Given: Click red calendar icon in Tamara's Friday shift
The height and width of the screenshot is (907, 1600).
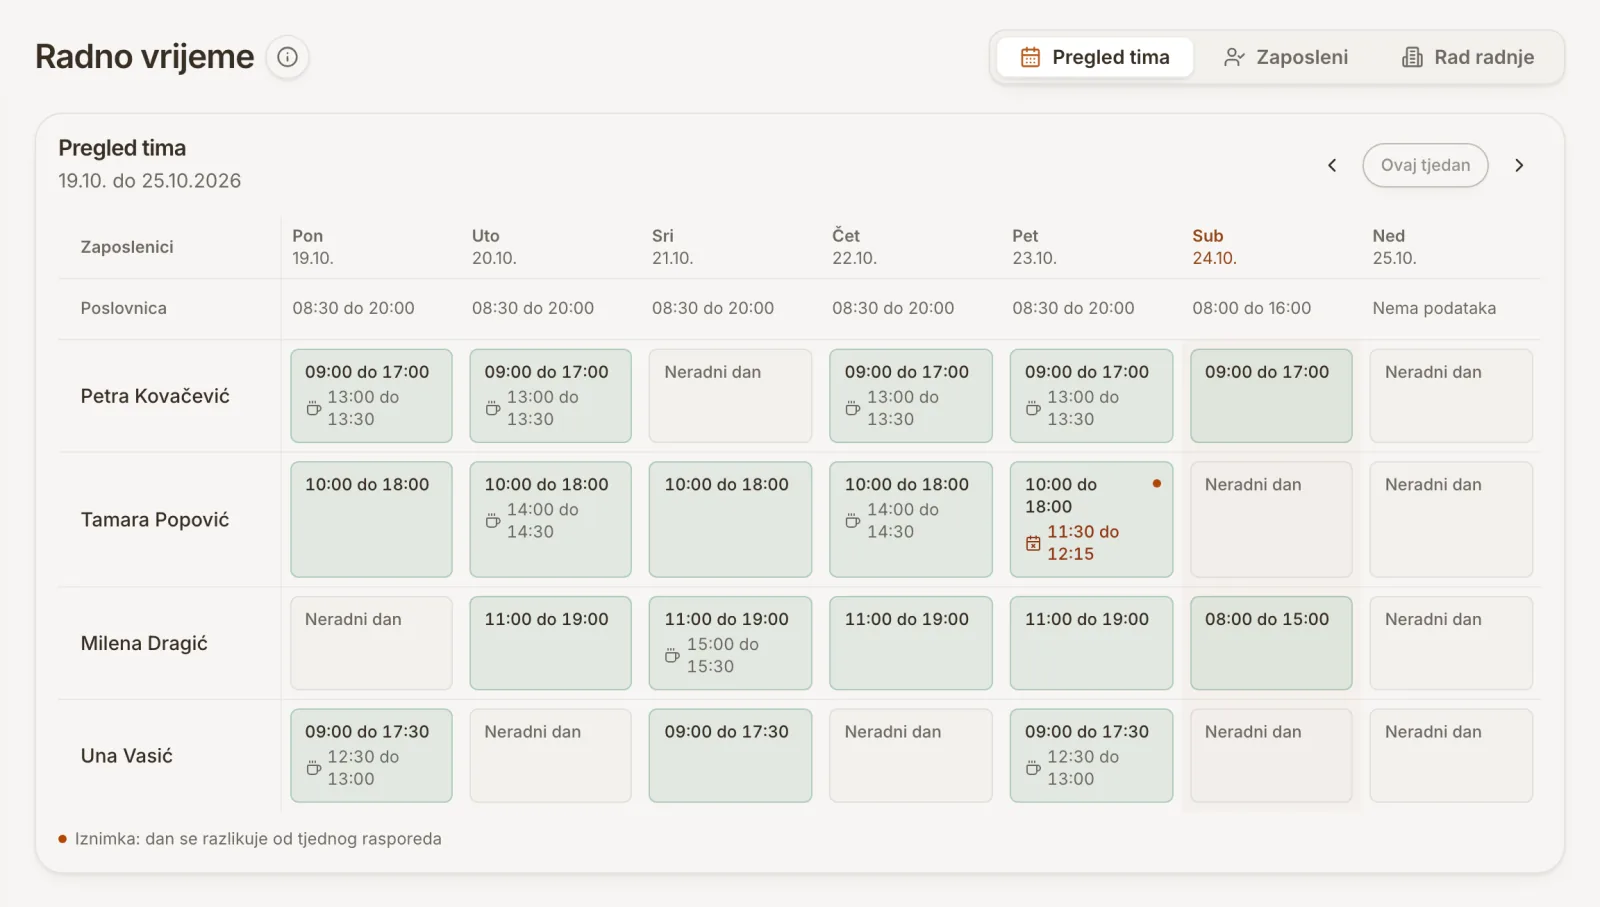Looking at the screenshot, I should pos(1033,543).
